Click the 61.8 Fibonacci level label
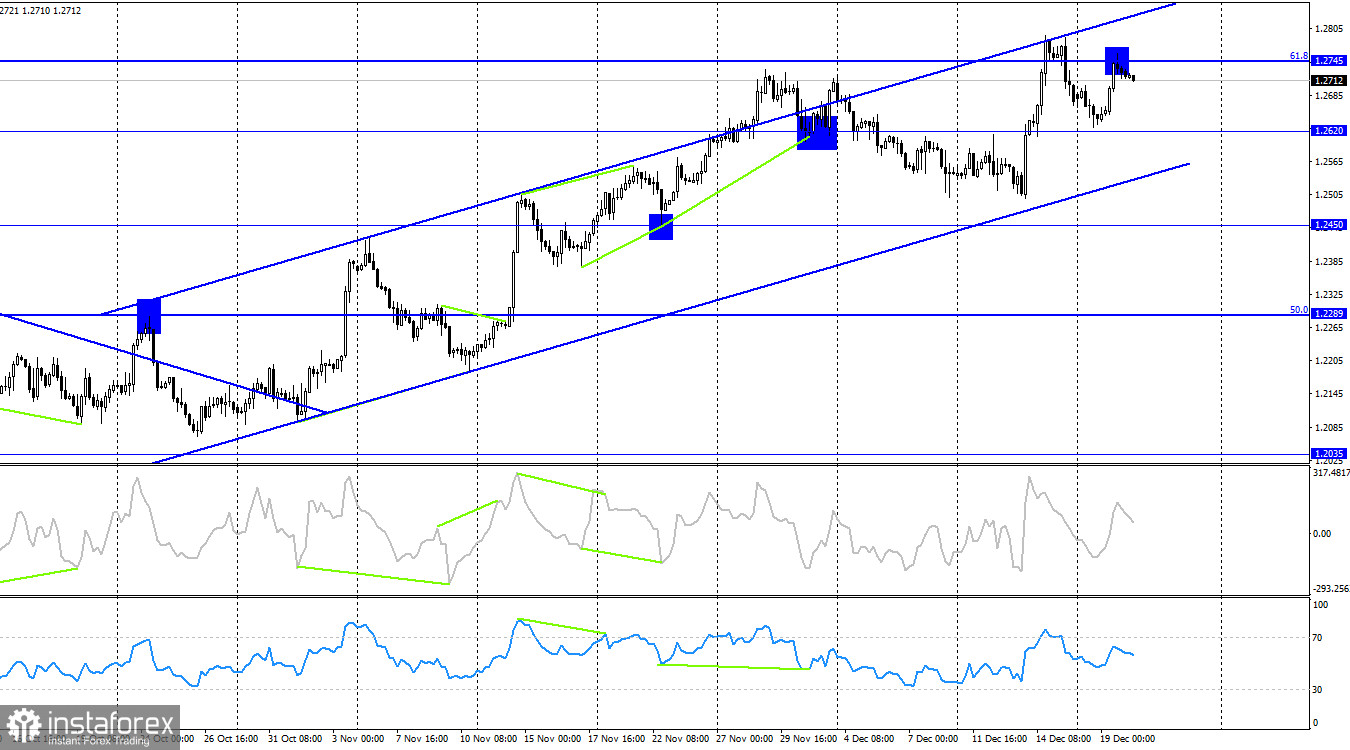 1299,56
